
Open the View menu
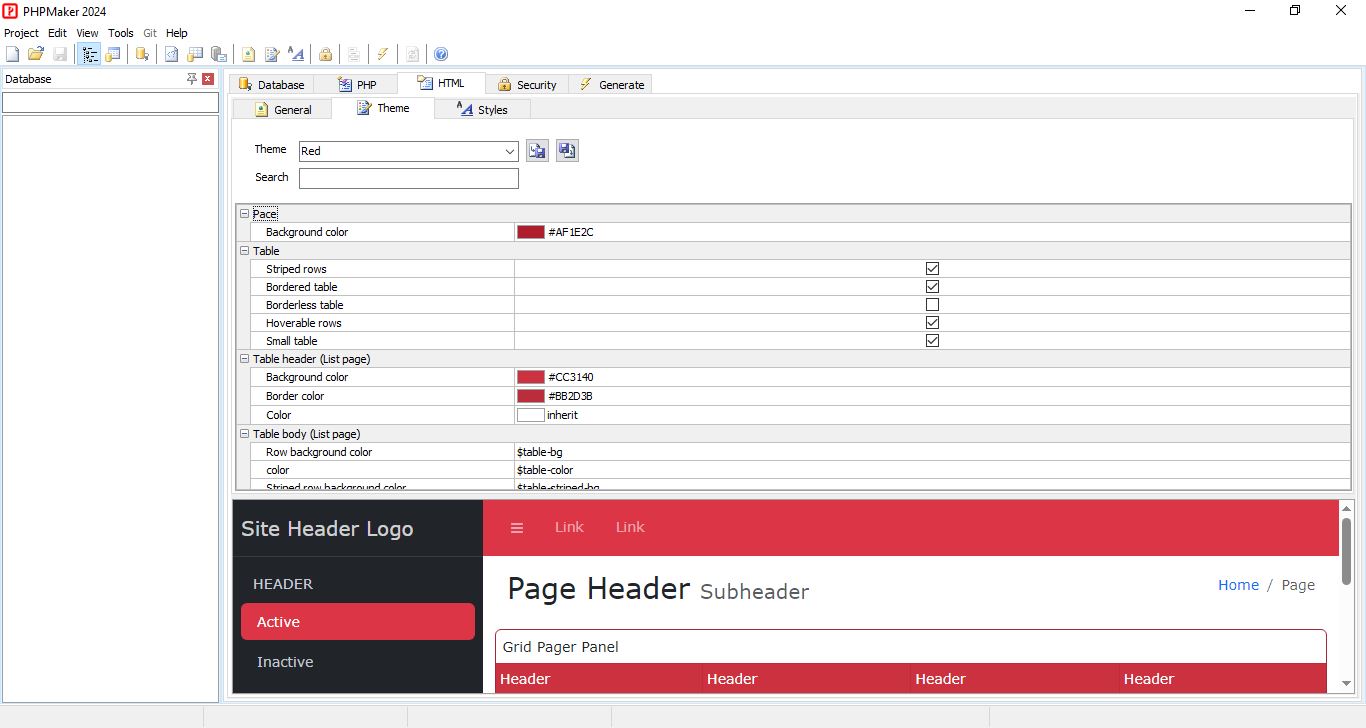[87, 33]
